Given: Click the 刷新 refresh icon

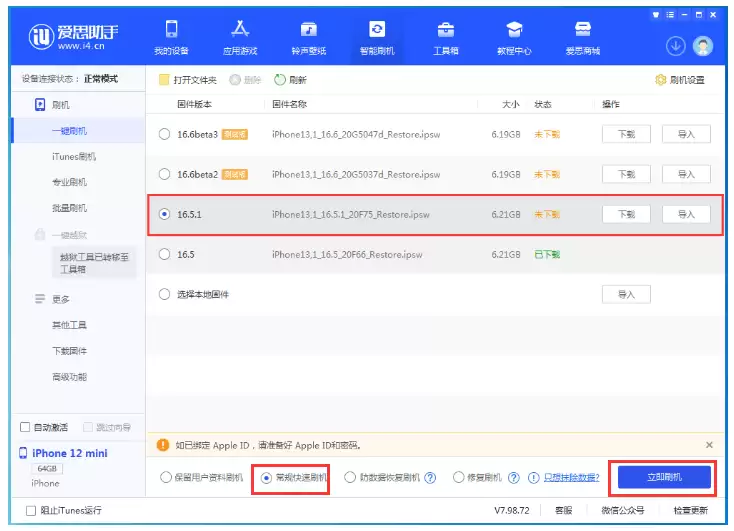Looking at the screenshot, I should (x=279, y=80).
